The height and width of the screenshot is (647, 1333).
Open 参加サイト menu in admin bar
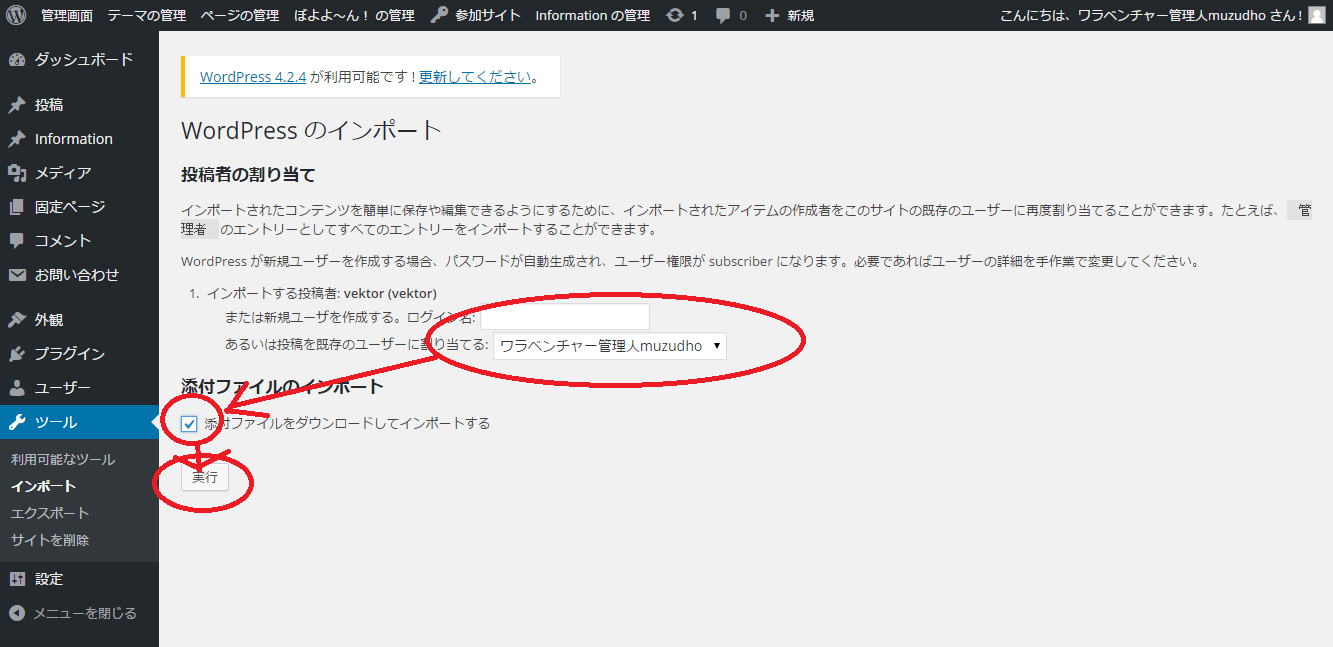(487, 16)
